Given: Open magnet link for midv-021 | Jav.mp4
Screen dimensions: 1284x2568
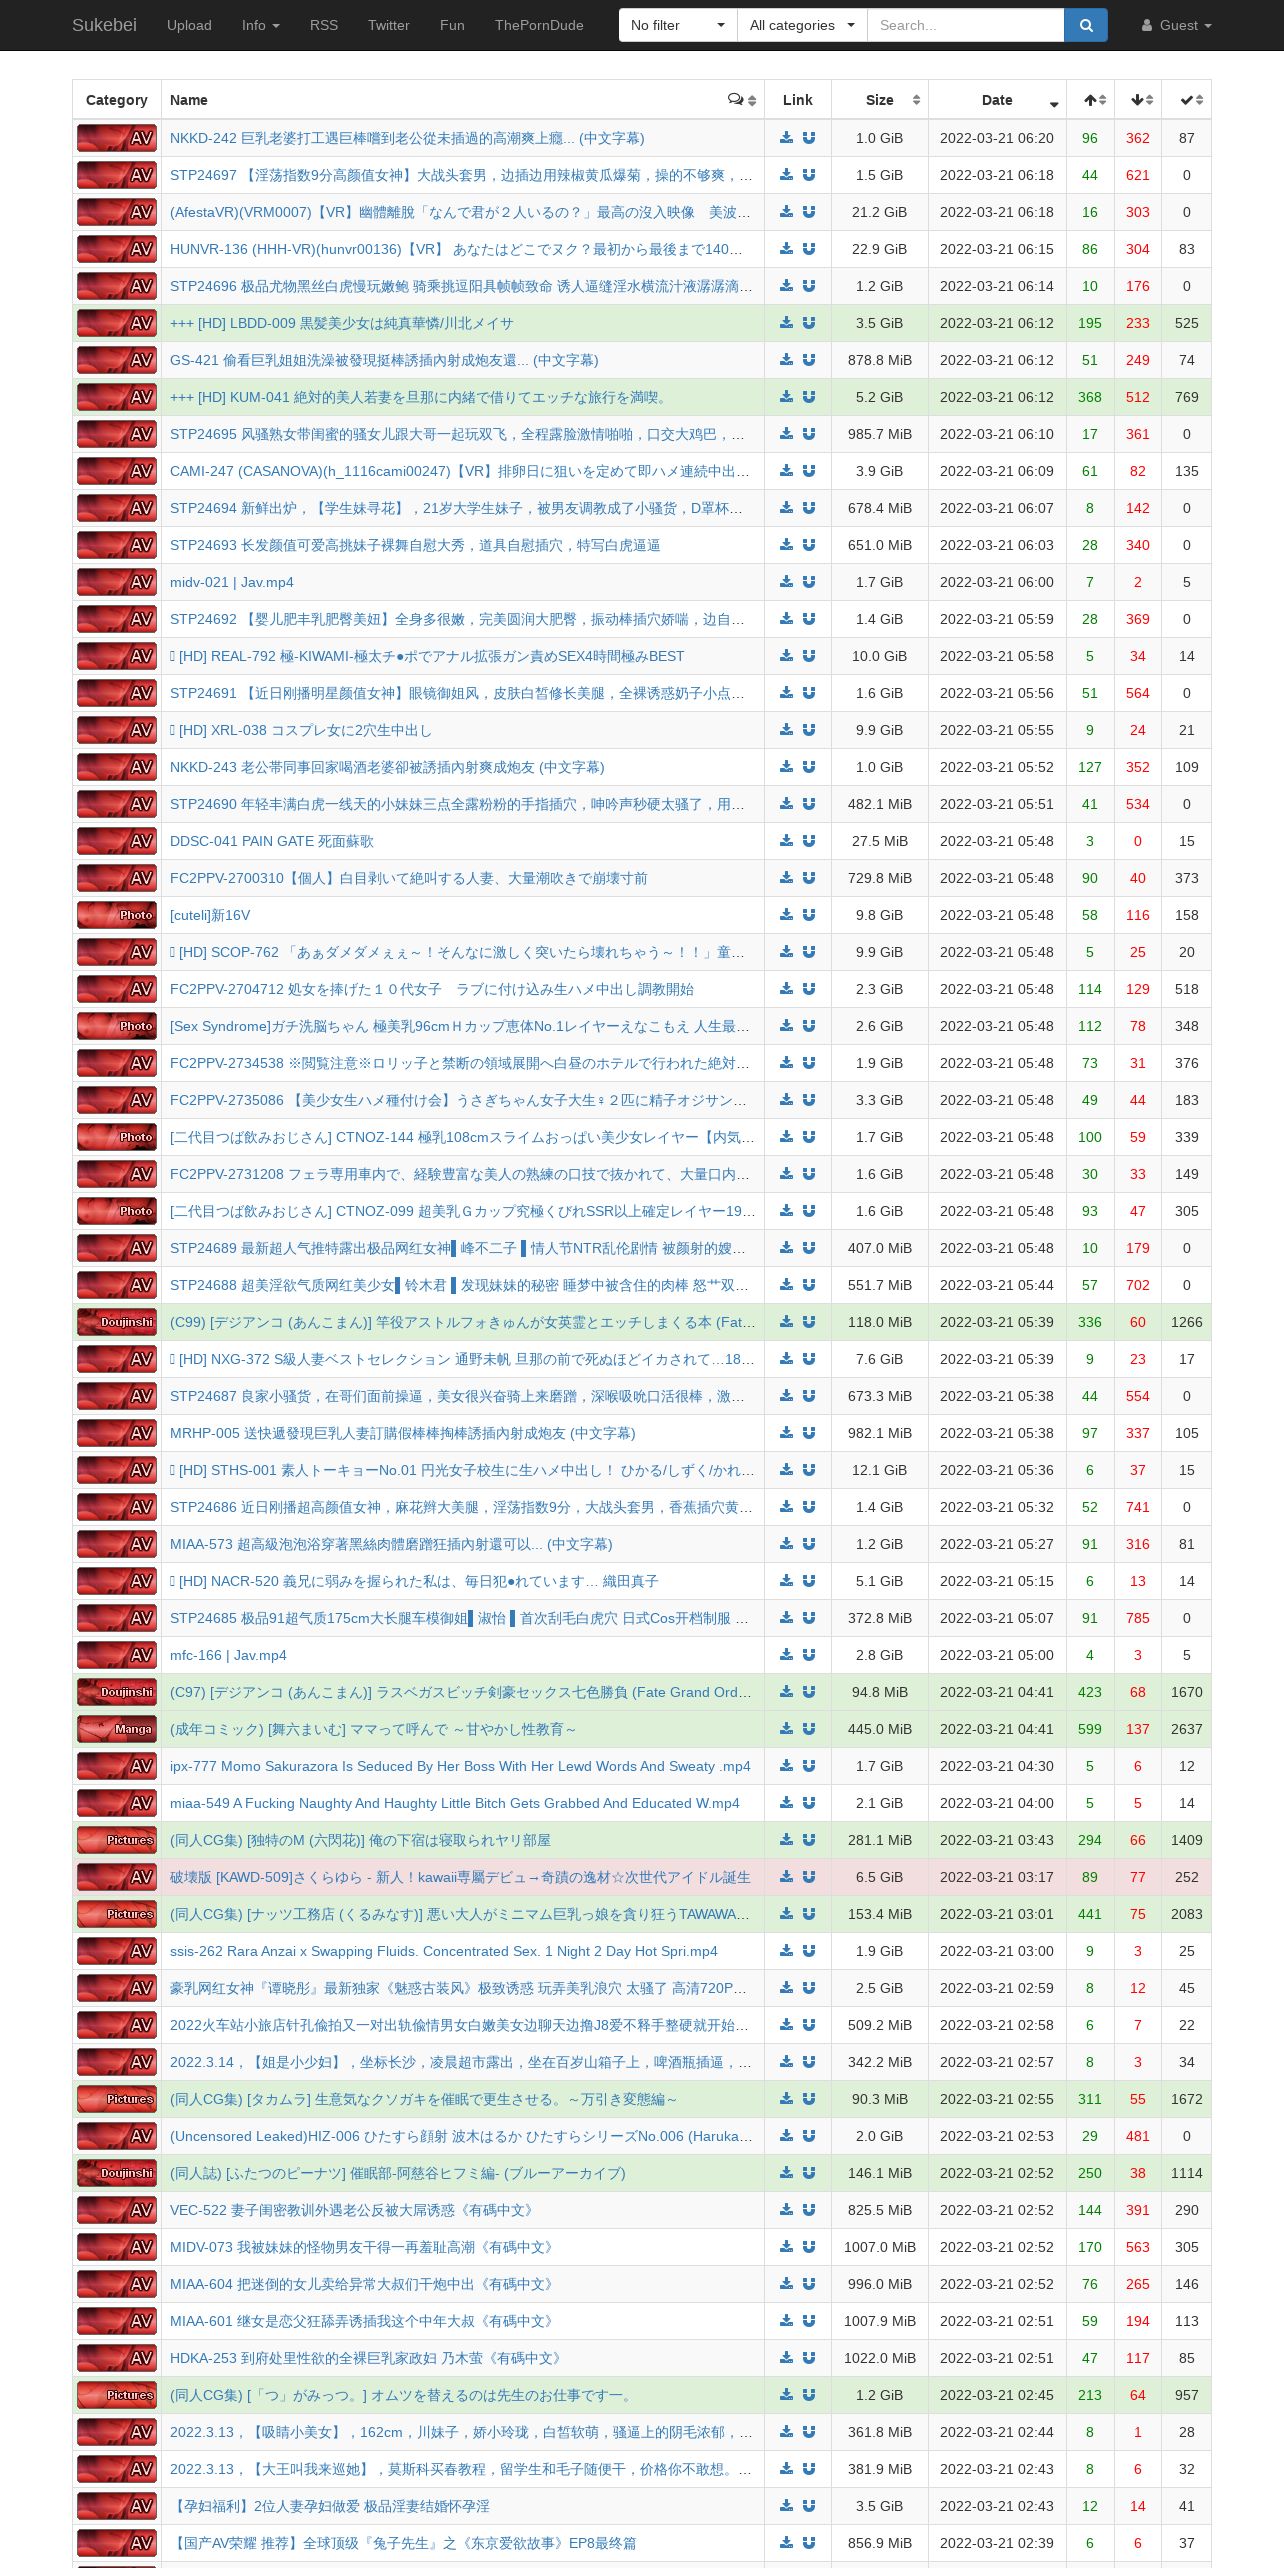Looking at the screenshot, I should tap(809, 582).
